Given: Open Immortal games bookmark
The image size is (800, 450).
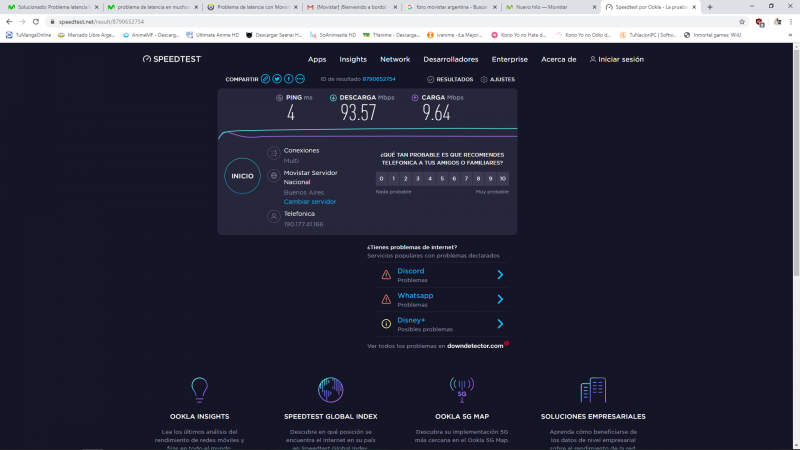Looking at the screenshot, I should 712,35.
